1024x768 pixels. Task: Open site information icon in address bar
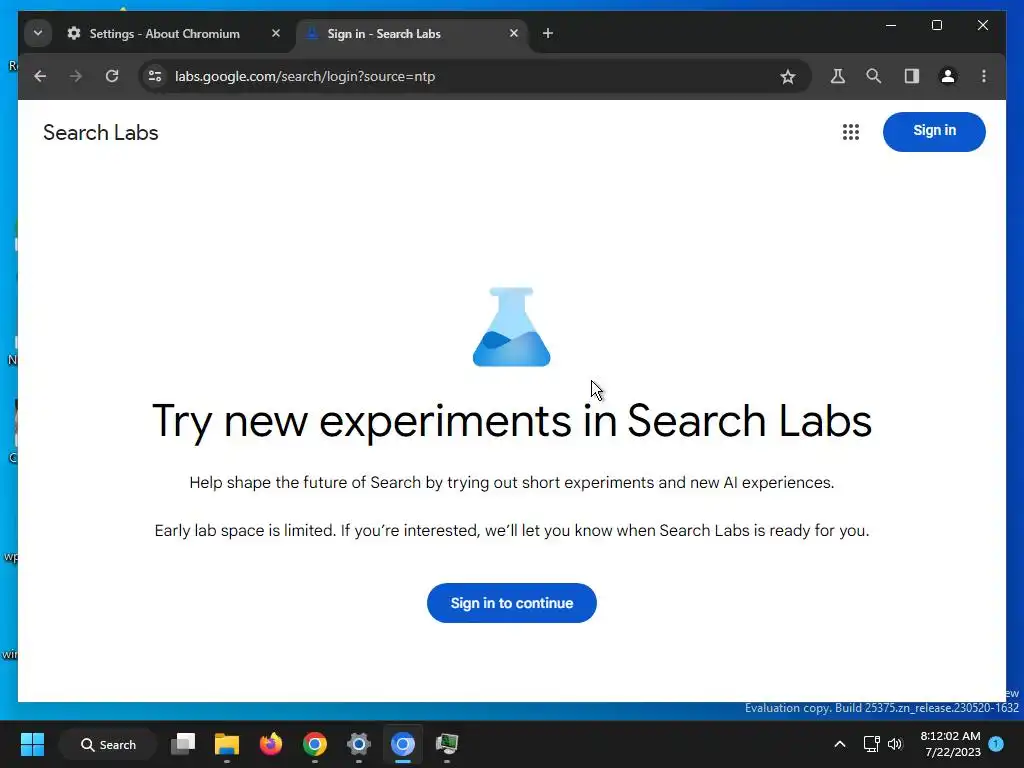point(155,76)
